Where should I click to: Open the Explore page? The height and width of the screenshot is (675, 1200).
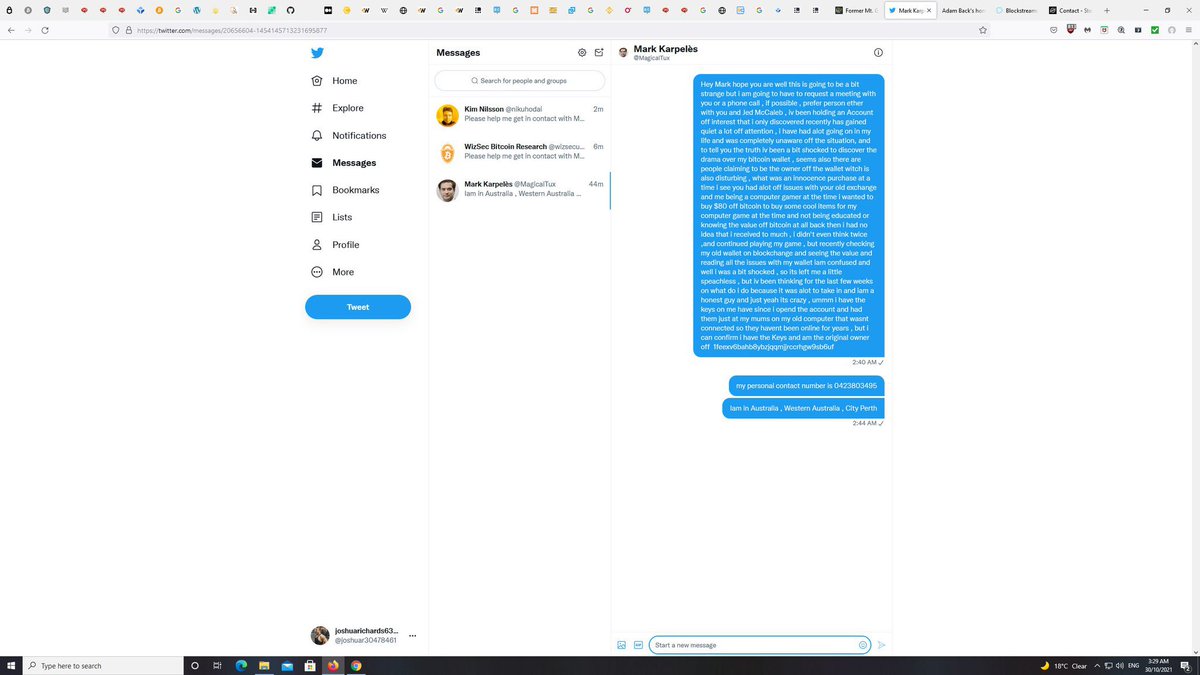click(337, 108)
